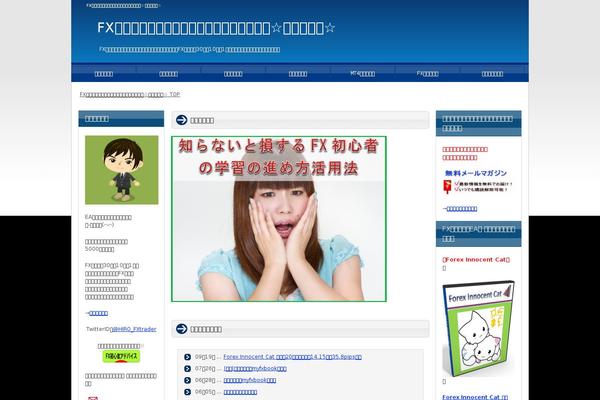Image resolution: width=600 pixels, height=400 pixels.
Task: Open the FX navigation item right of MT4
Action: (427, 73)
